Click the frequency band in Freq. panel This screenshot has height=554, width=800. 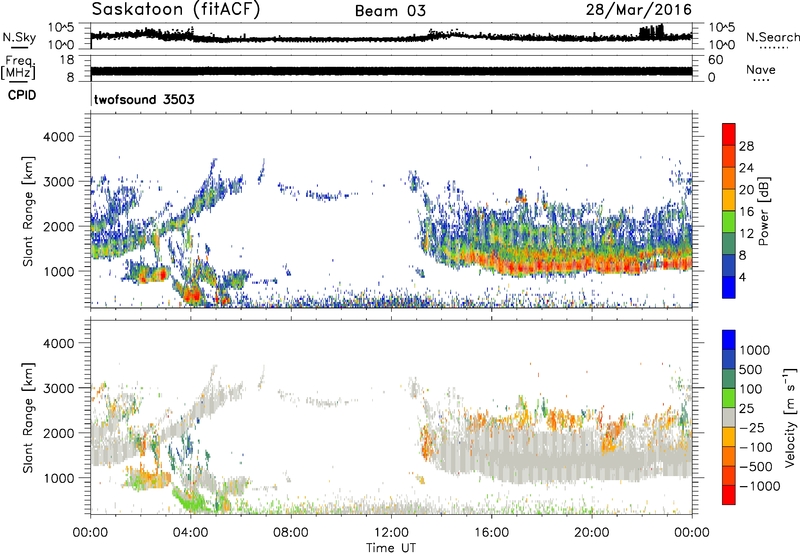(x=391, y=71)
